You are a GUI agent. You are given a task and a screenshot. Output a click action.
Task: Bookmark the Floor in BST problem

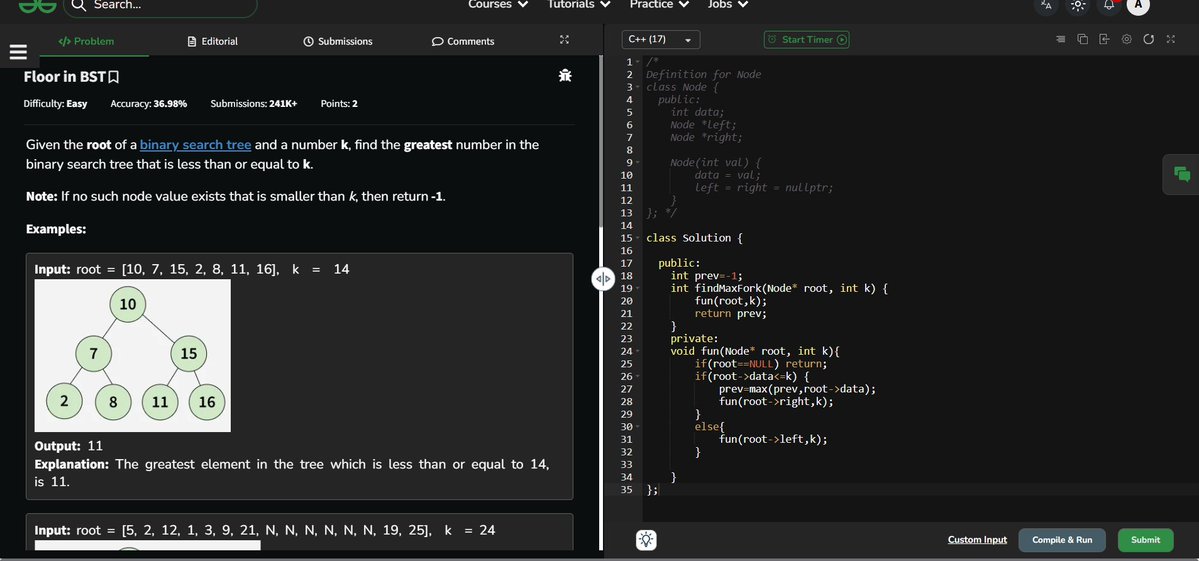tap(114, 76)
